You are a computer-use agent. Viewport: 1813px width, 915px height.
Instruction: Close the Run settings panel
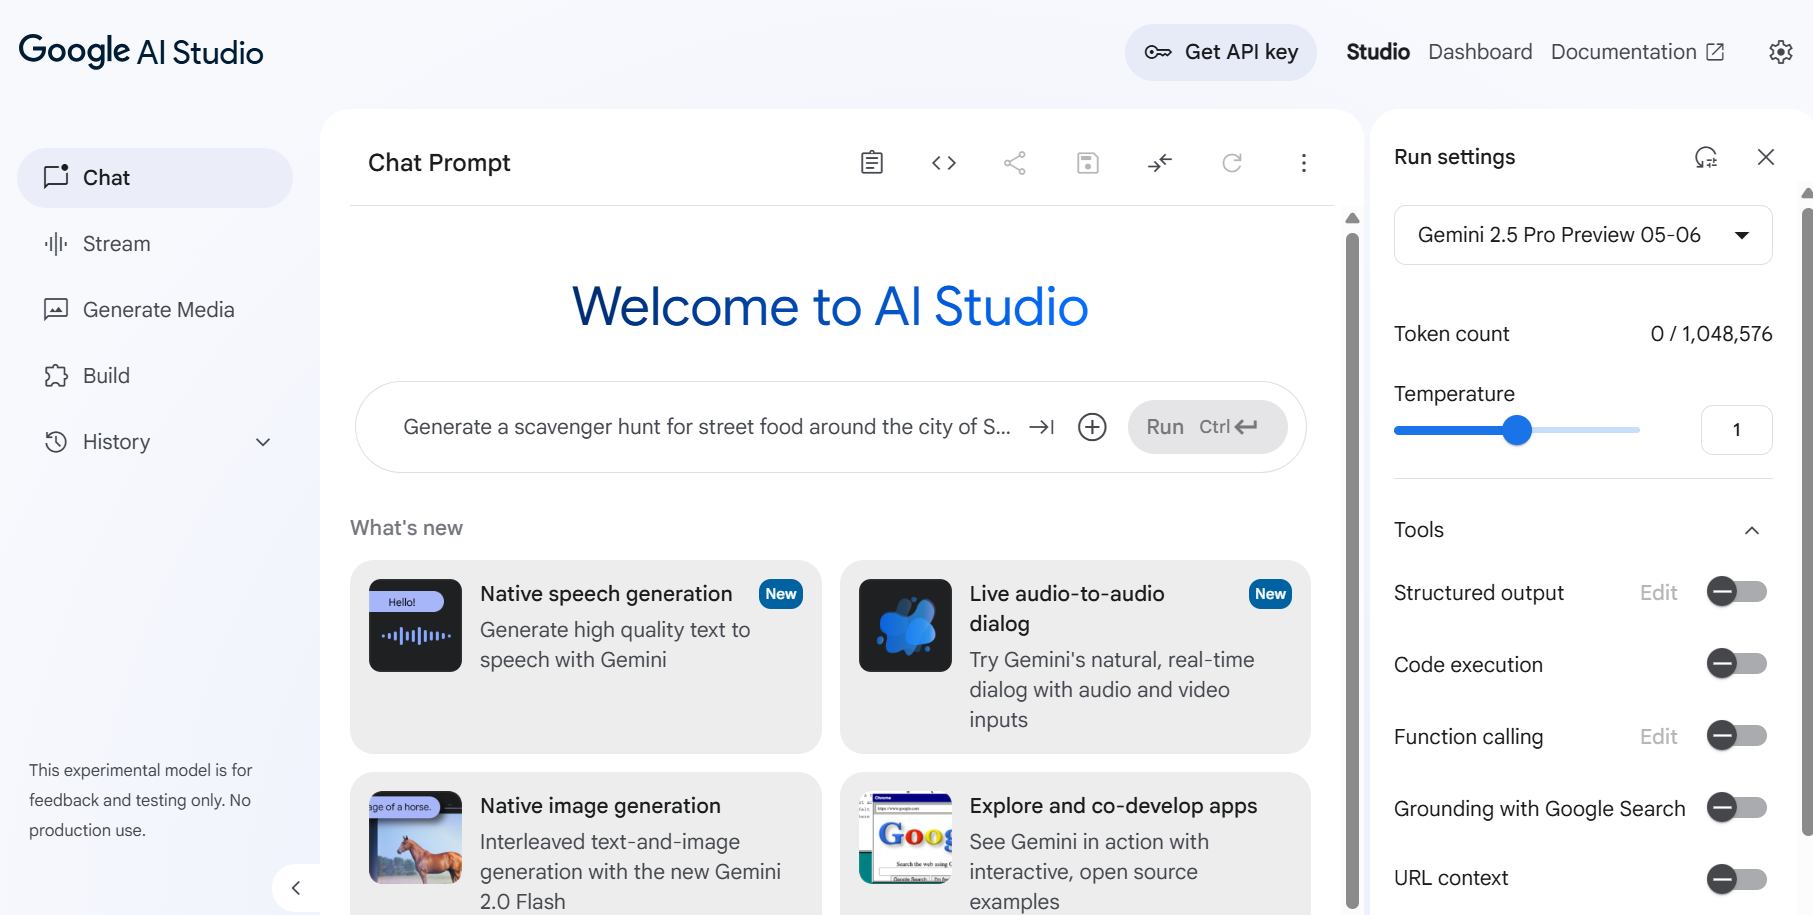pyautogui.click(x=1766, y=157)
